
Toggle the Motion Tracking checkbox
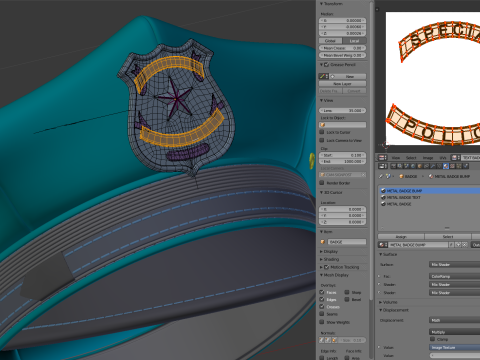point(327,267)
